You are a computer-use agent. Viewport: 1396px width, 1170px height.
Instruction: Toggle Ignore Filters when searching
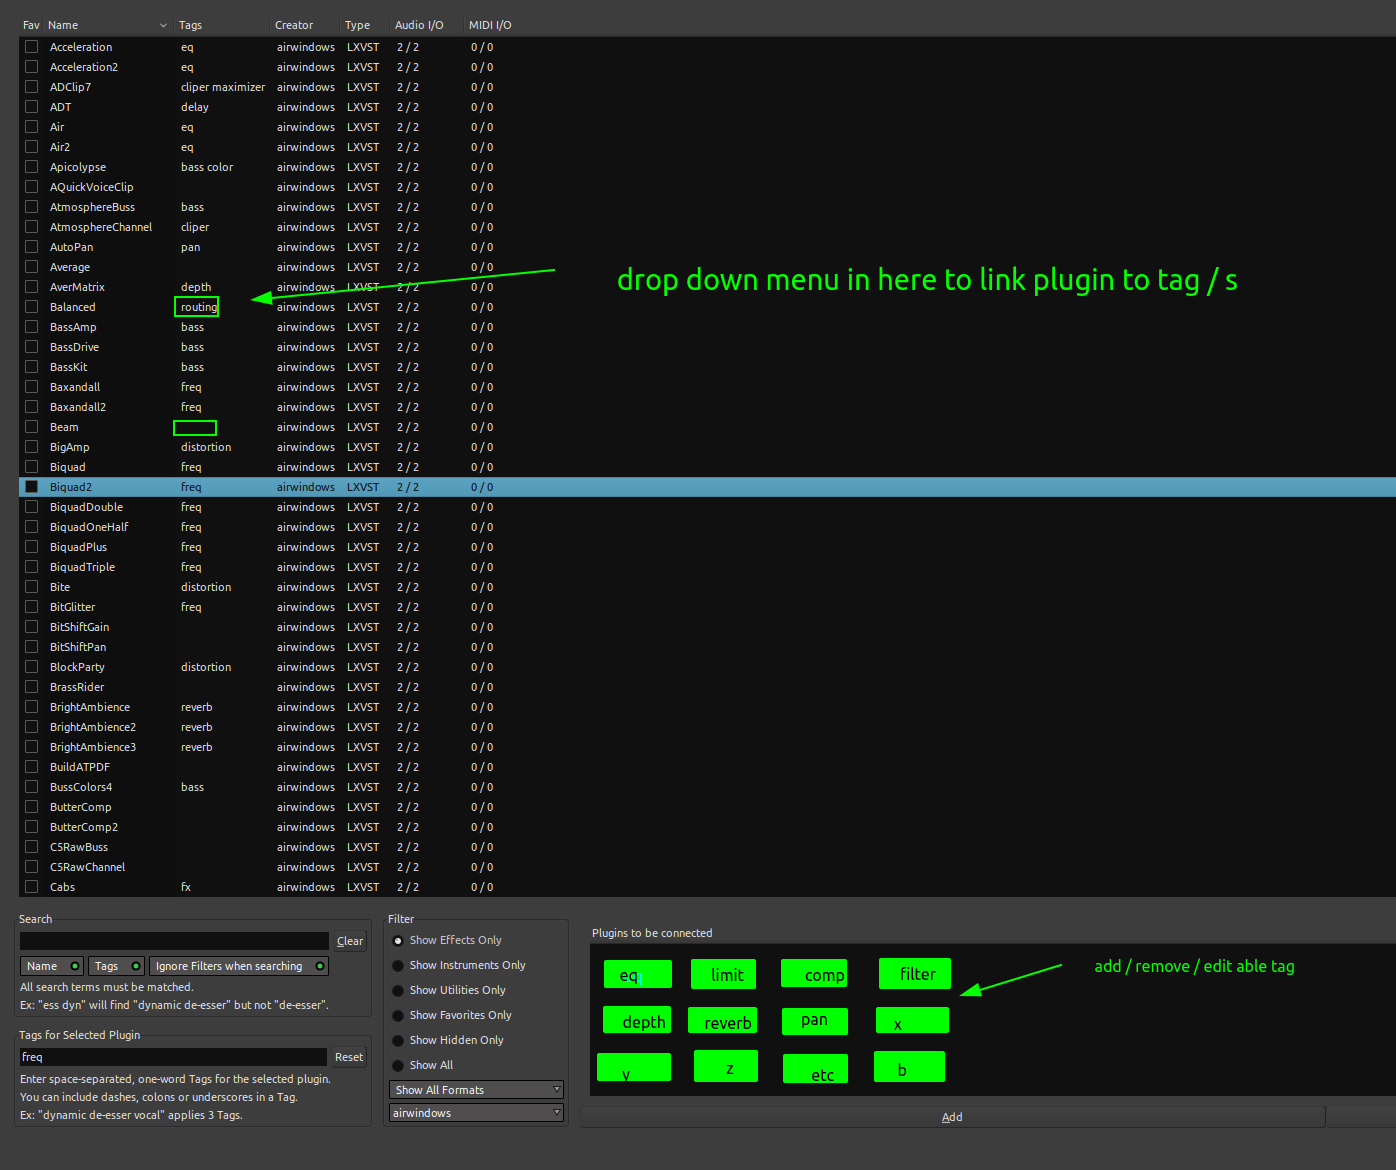tap(238, 966)
